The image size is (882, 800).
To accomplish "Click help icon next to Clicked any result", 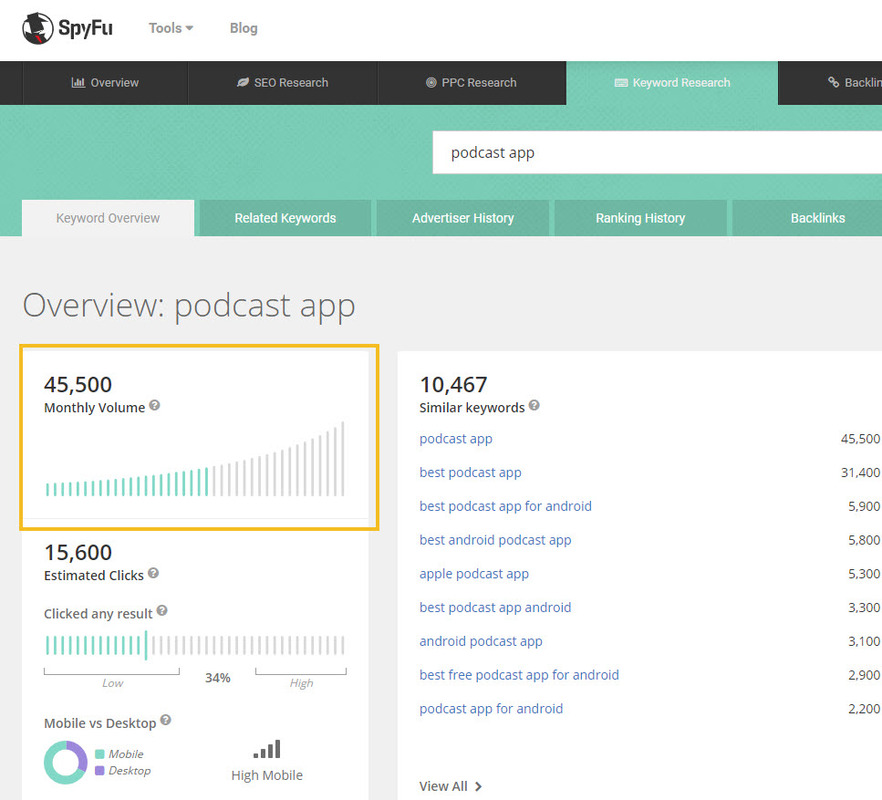I will (x=162, y=612).
